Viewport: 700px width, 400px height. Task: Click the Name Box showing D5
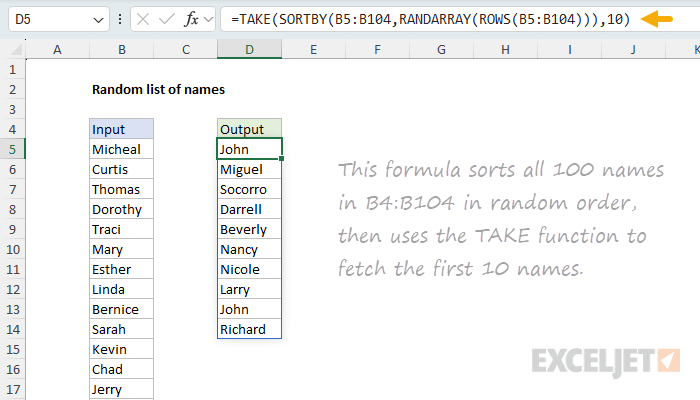(x=59, y=19)
